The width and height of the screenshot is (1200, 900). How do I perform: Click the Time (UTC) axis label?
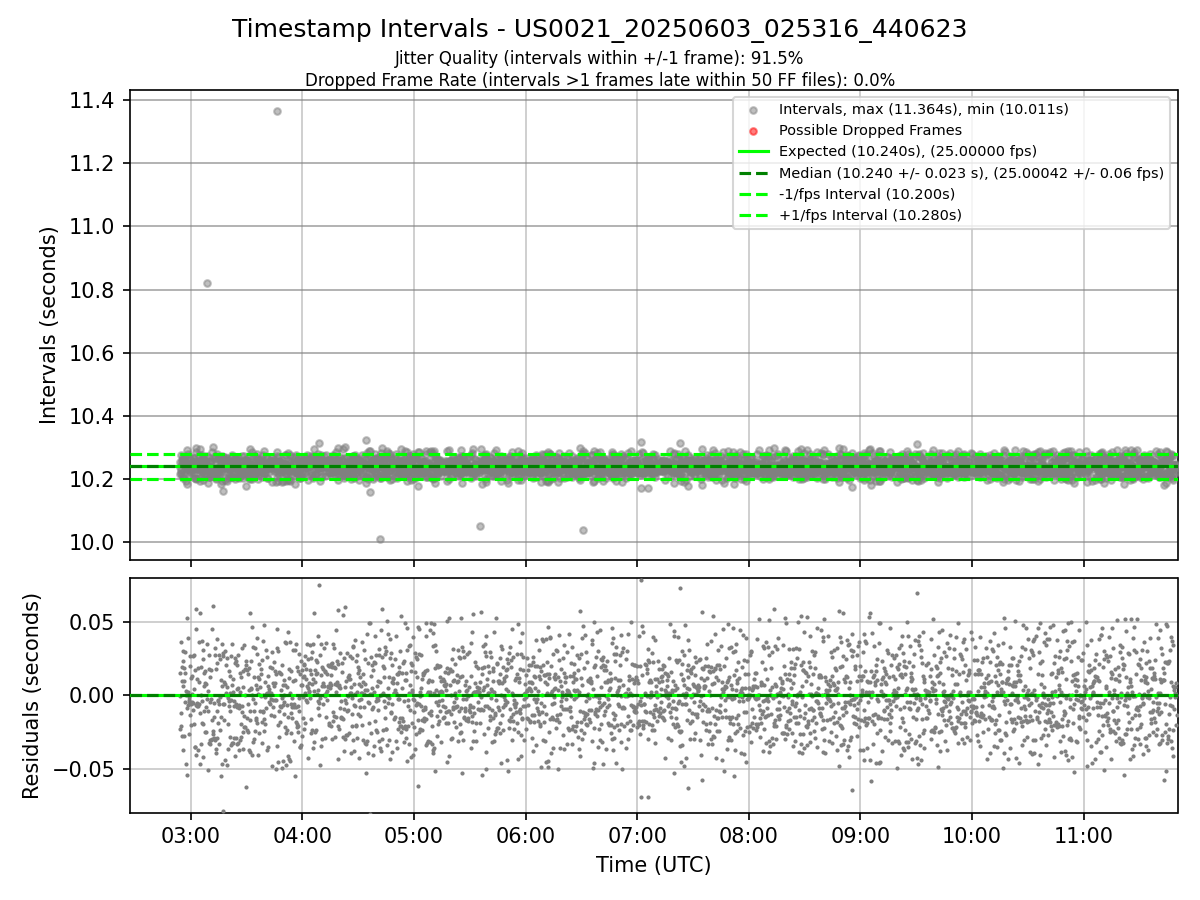click(654, 865)
